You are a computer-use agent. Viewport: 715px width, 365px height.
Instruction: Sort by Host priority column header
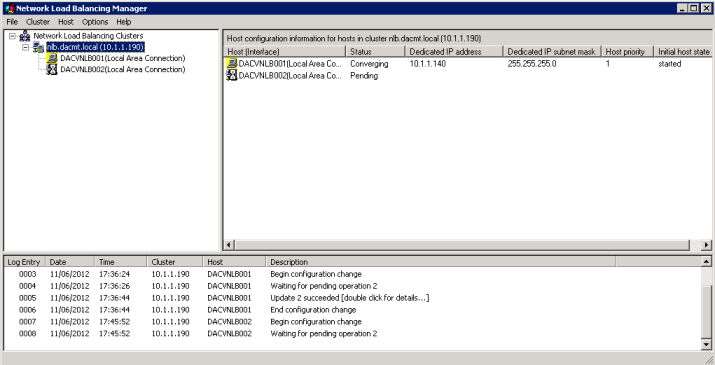[627, 52]
